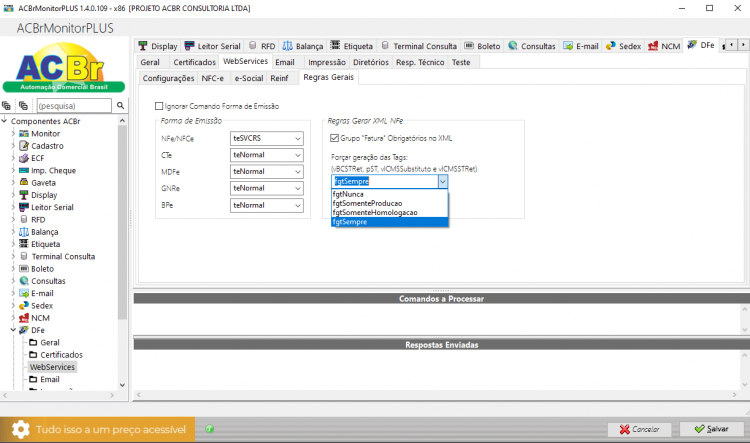This screenshot has width=750, height=443.
Task: Enable Ignorar Comando Forma de Emissão
Action: click(159, 106)
